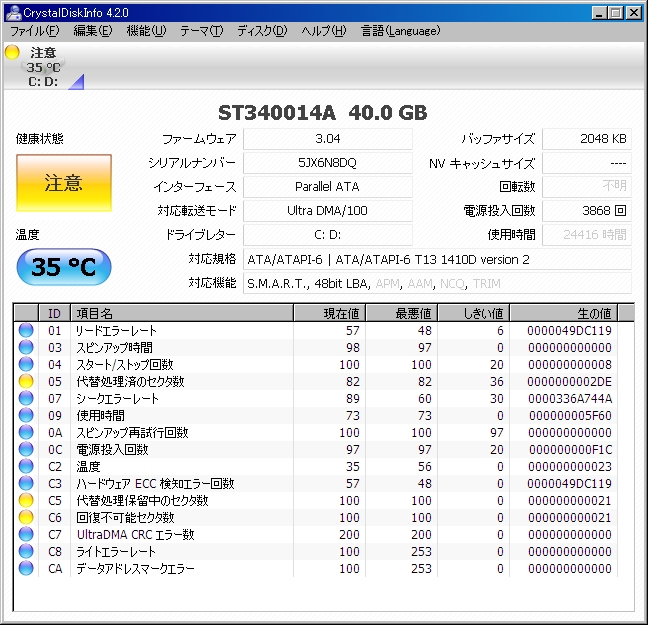Click status icon for 07 シークエラーレート

26,398
